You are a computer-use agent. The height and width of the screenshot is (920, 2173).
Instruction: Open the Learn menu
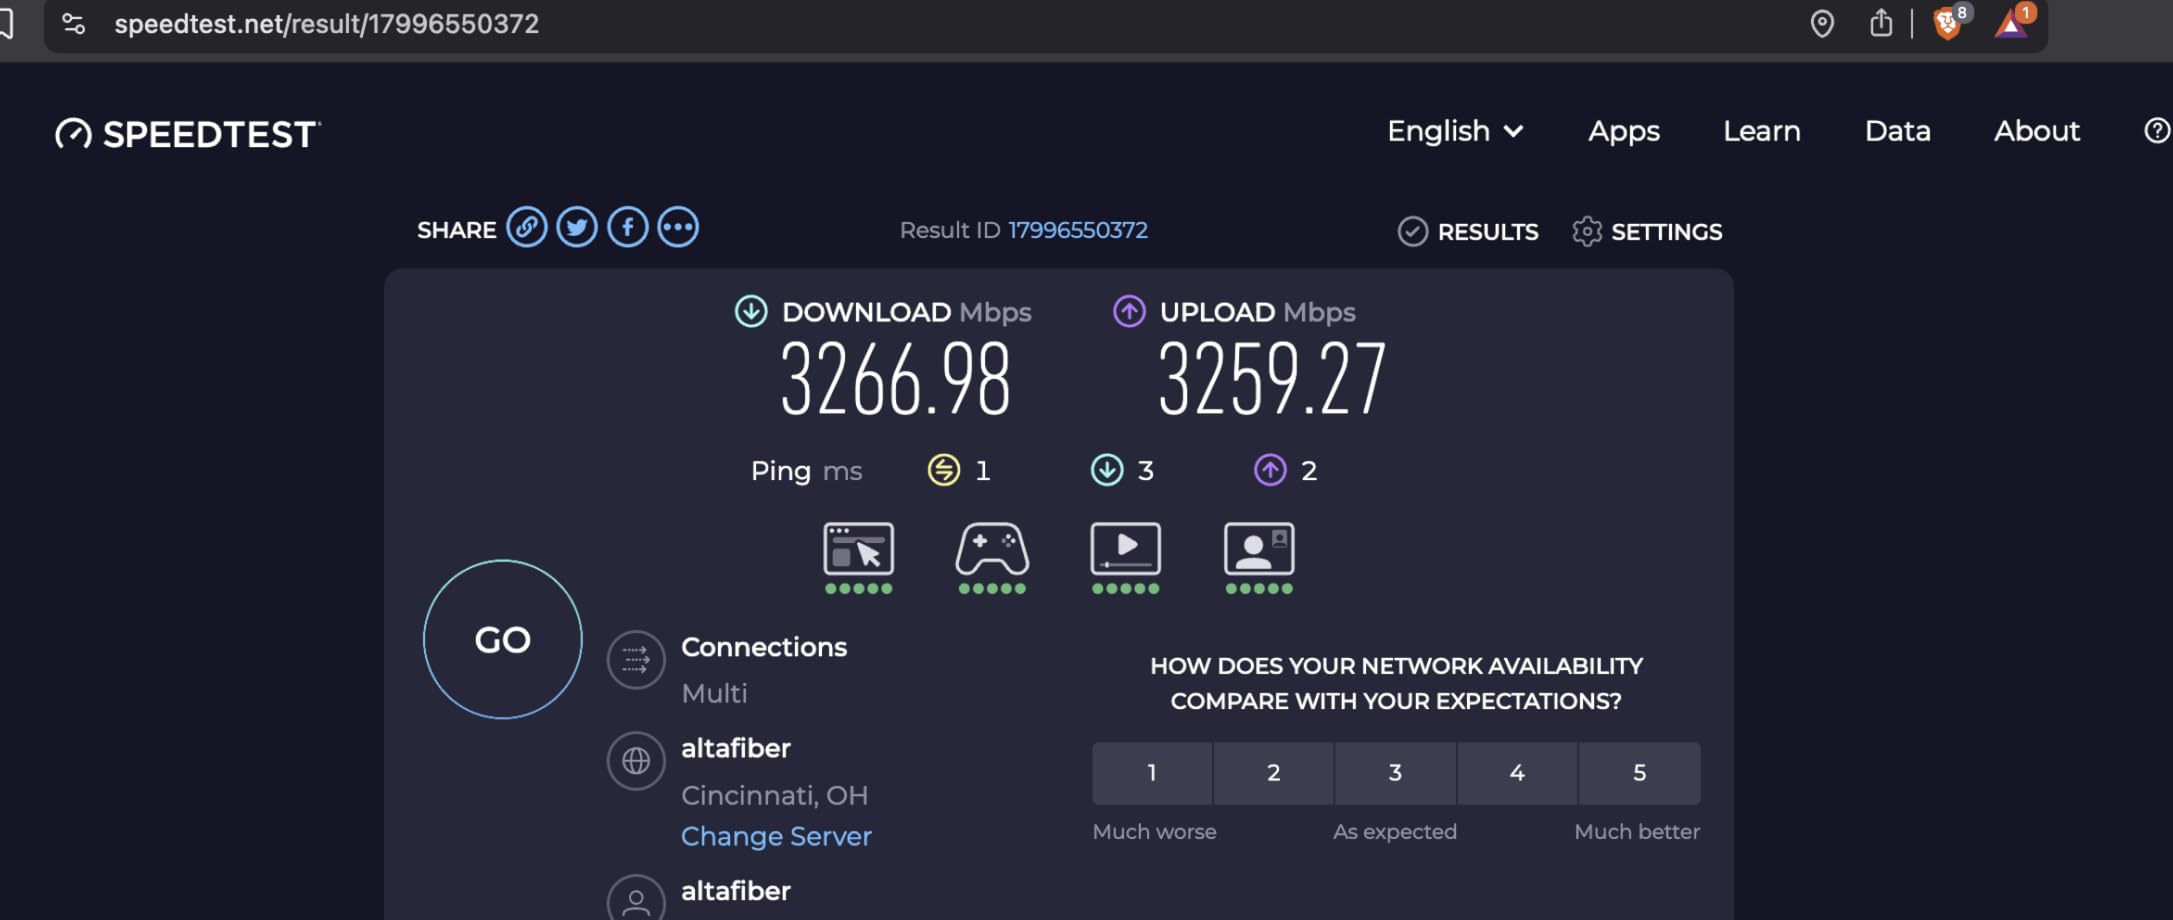point(1762,131)
